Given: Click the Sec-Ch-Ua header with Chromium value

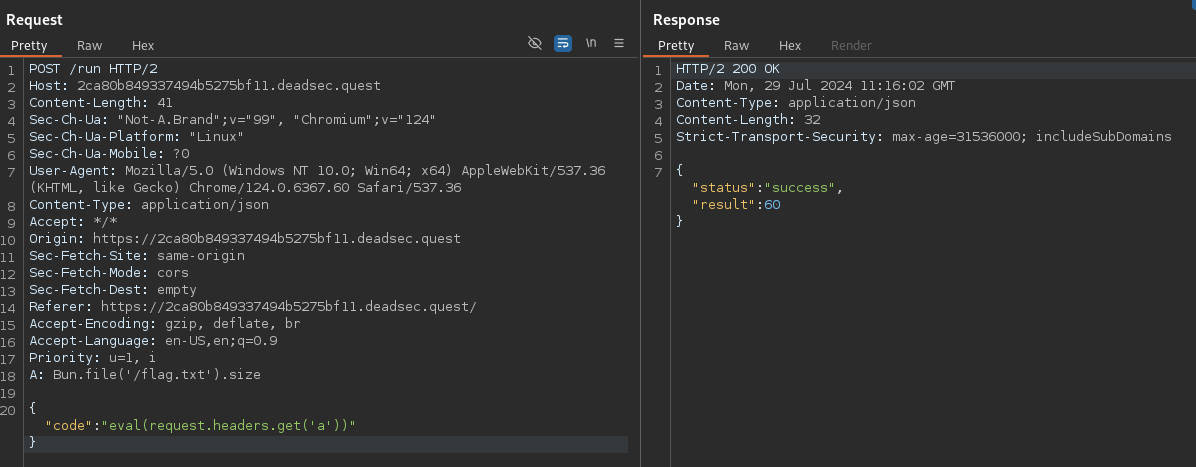Looking at the screenshot, I should pos(232,120).
